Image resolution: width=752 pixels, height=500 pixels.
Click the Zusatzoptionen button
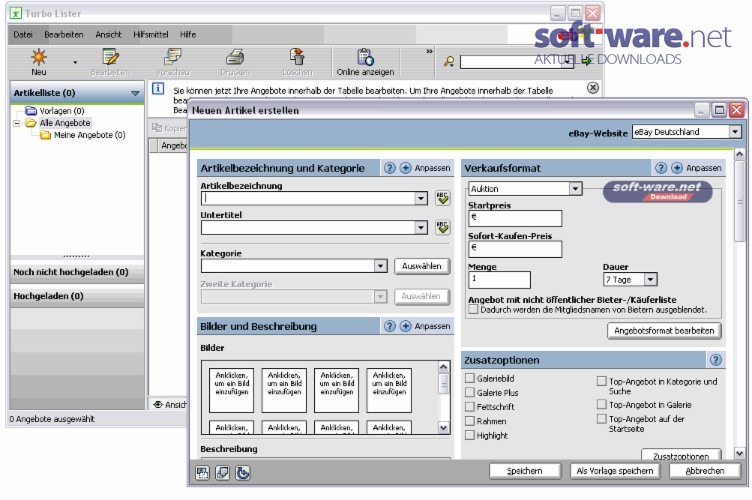pyautogui.click(x=681, y=455)
